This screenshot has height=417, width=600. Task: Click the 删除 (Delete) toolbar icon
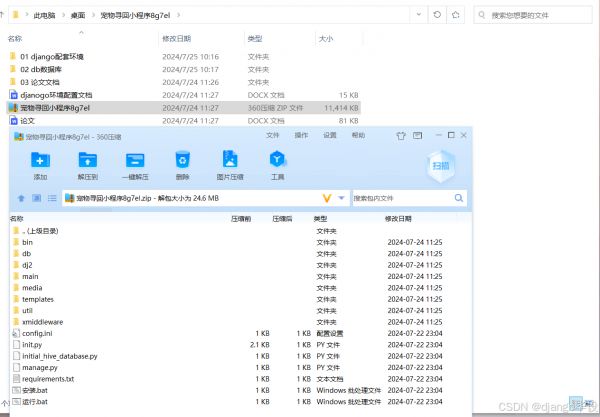coord(182,161)
